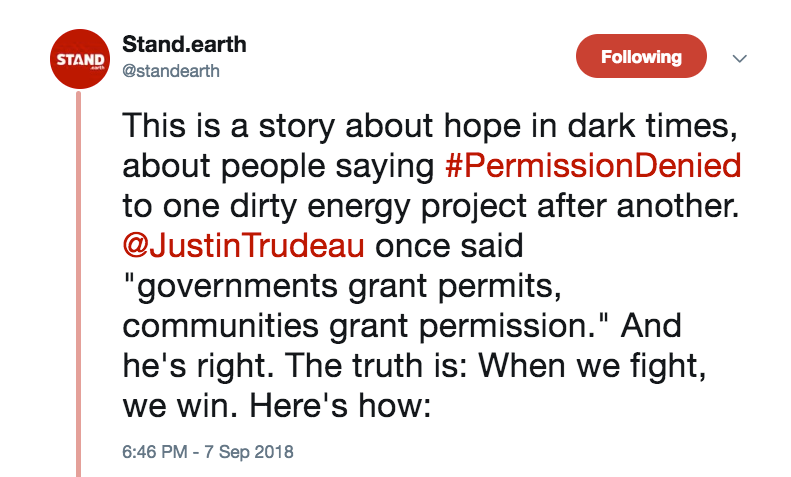Visit the @standearth handle

(x=171, y=71)
